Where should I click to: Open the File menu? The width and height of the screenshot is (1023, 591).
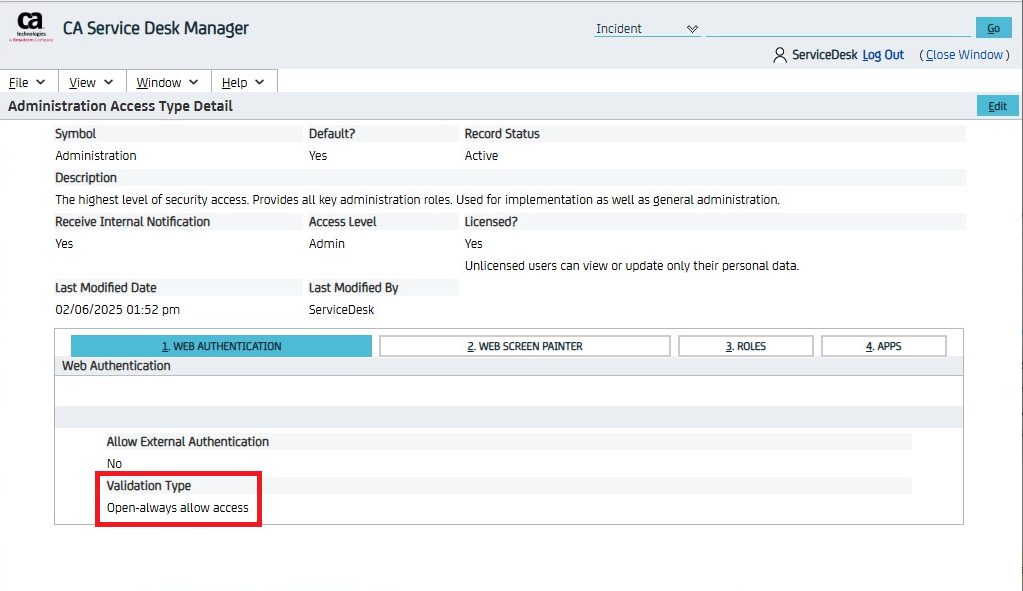27,82
